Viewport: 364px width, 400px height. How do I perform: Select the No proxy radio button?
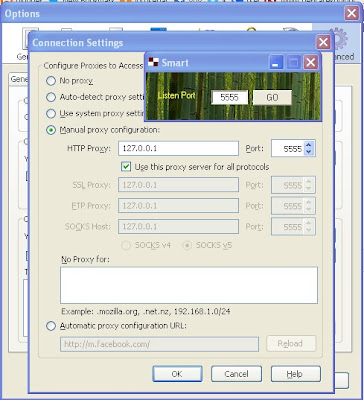coord(51,81)
